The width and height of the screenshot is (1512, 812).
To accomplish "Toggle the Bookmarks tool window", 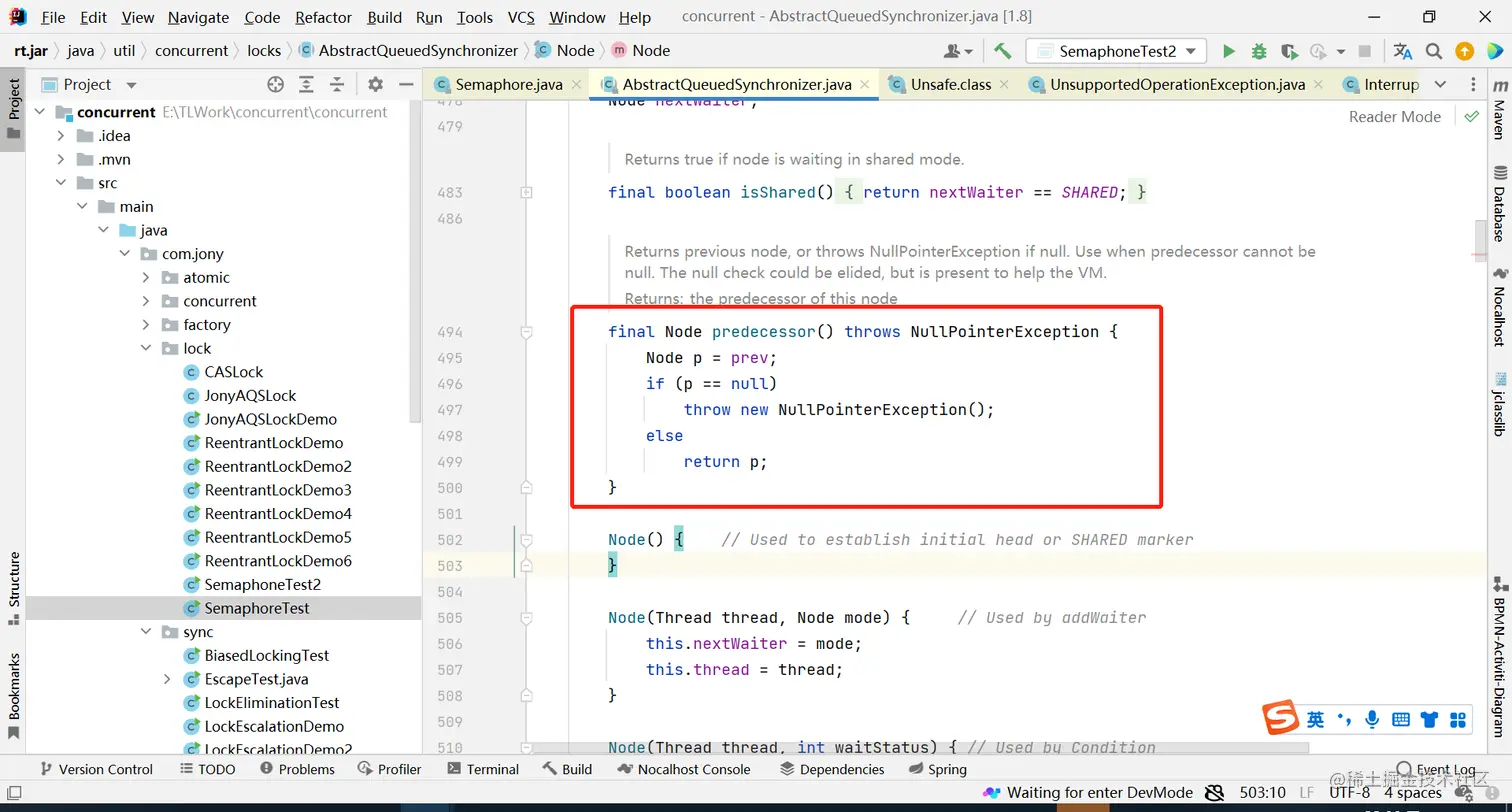I will (14, 696).
